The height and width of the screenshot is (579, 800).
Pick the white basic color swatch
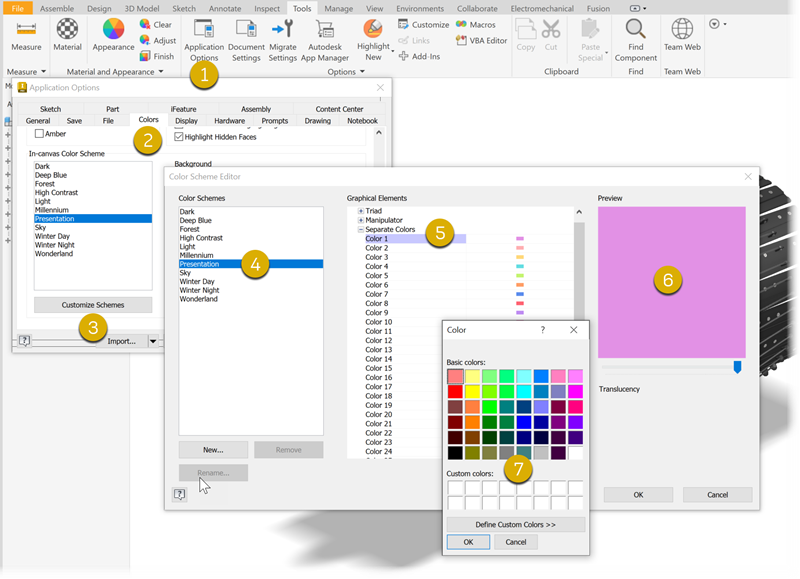pos(576,452)
